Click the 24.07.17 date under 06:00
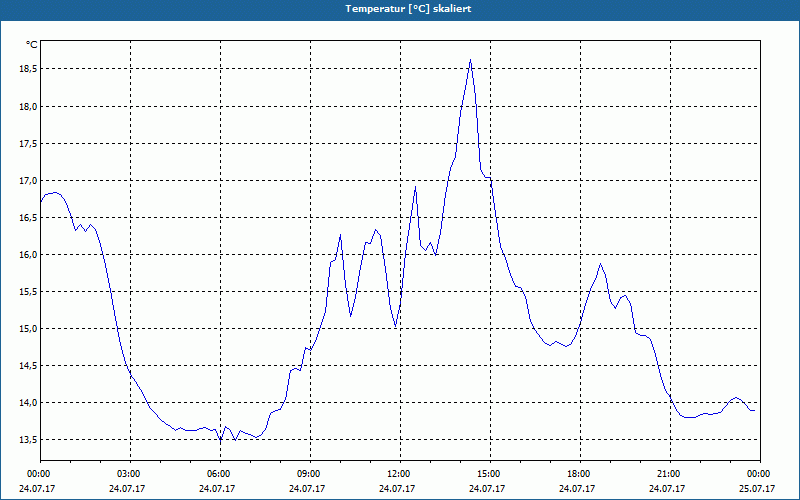 217,489
